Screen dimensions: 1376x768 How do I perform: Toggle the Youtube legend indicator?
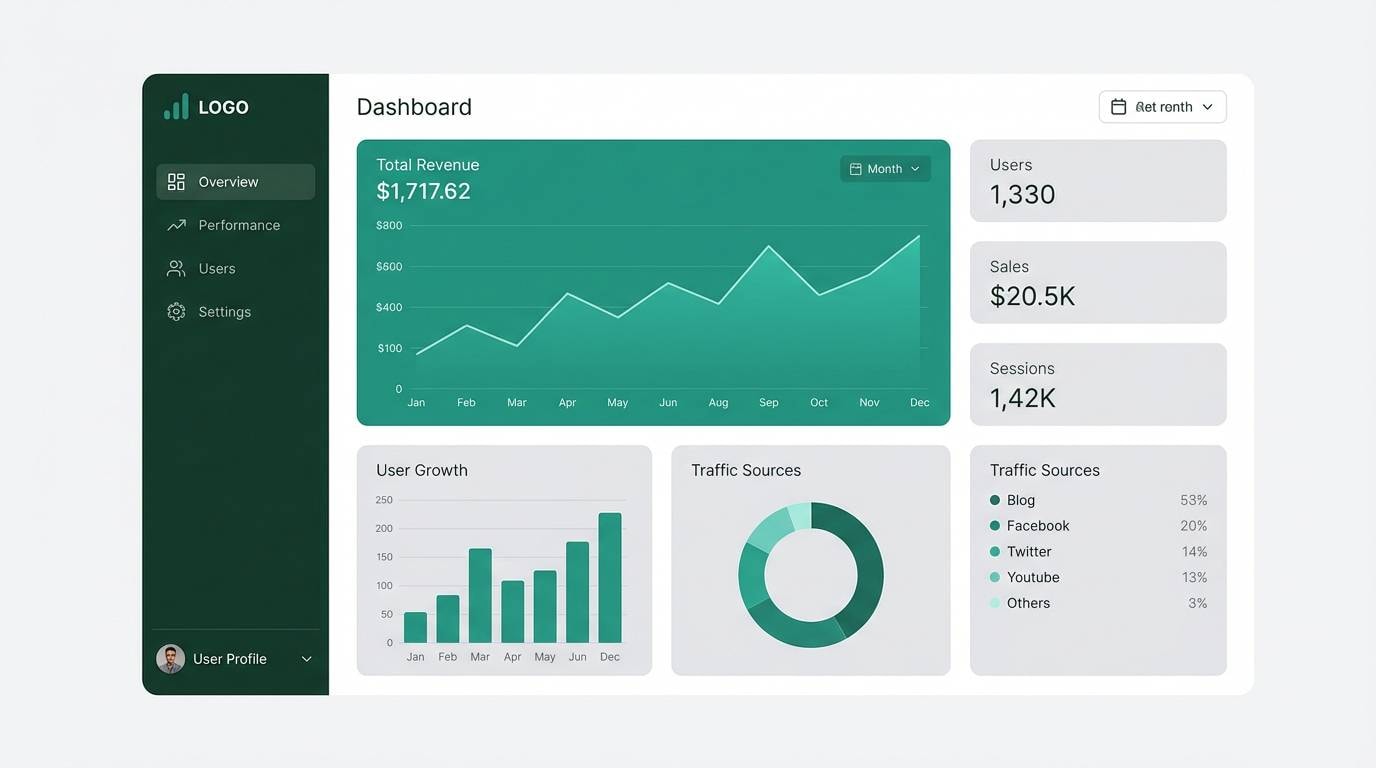995,577
